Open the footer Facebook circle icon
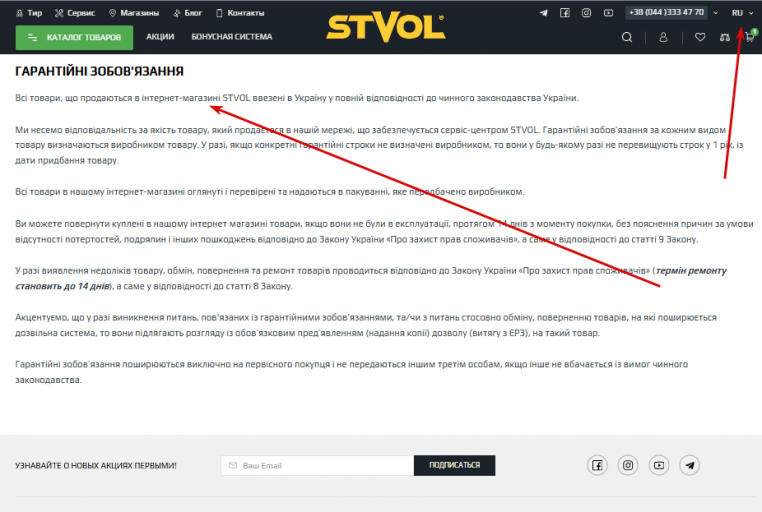The width and height of the screenshot is (762, 512). (x=597, y=465)
